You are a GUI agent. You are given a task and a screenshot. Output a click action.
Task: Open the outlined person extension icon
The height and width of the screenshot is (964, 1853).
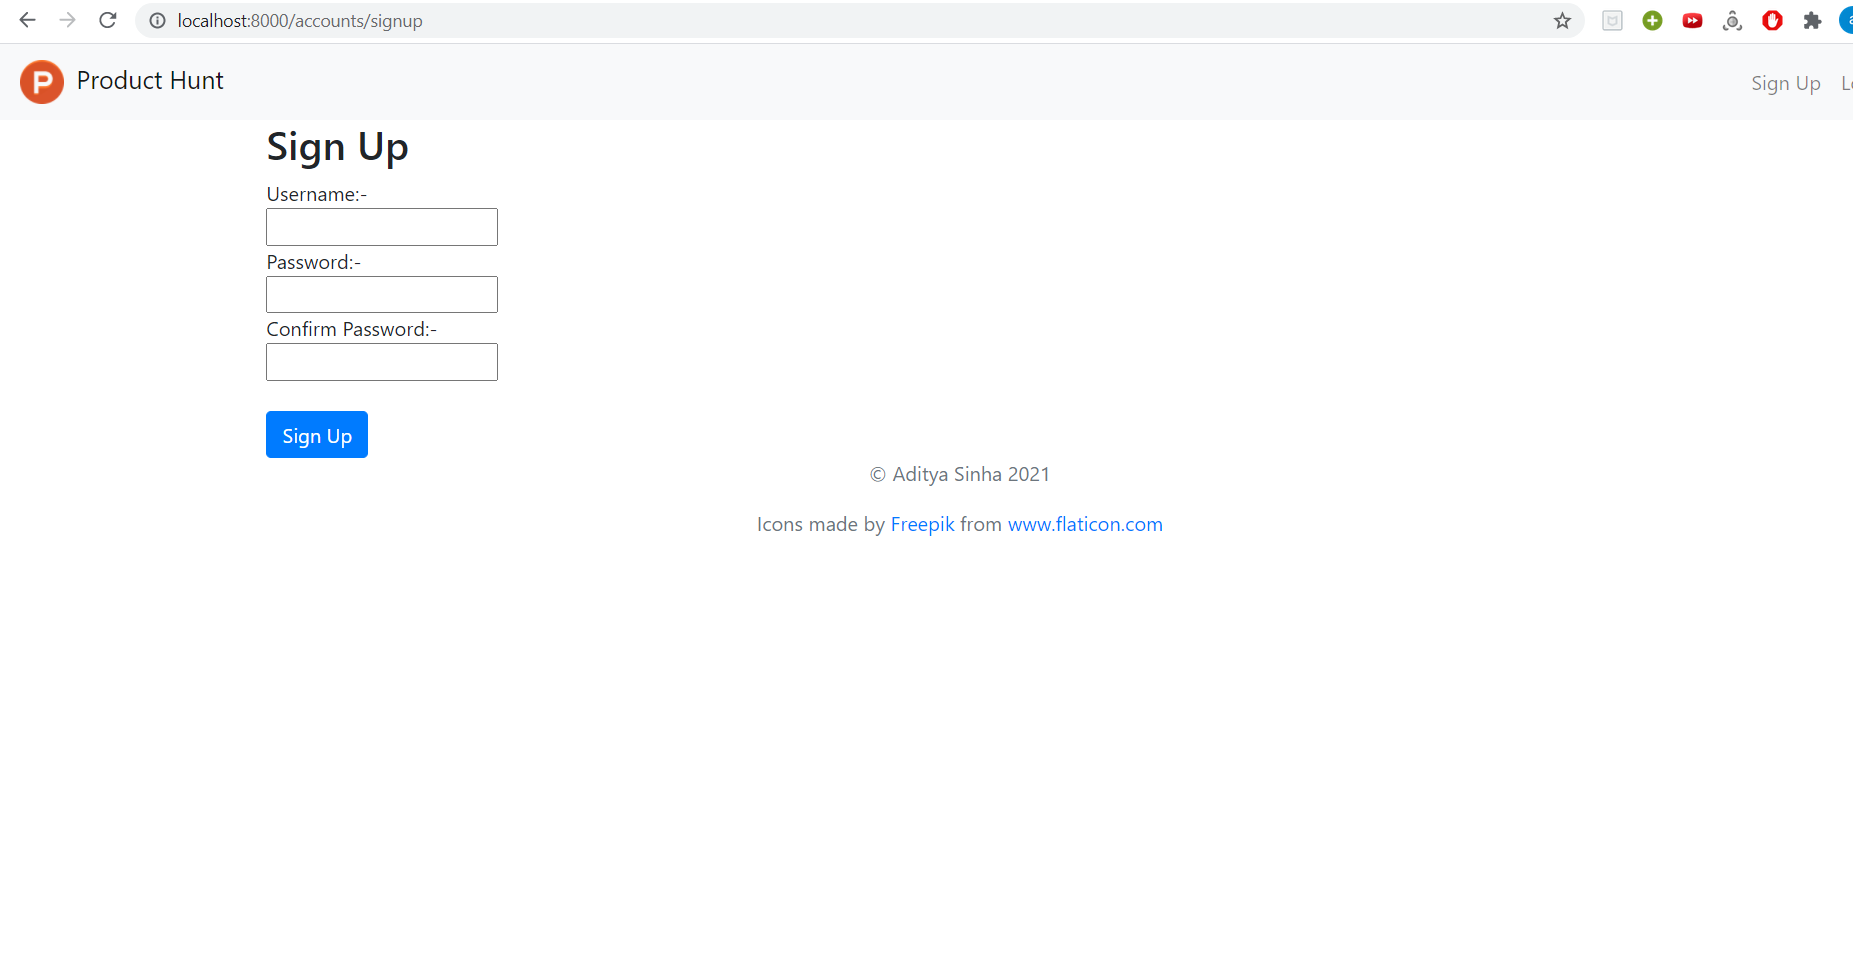[1732, 21]
